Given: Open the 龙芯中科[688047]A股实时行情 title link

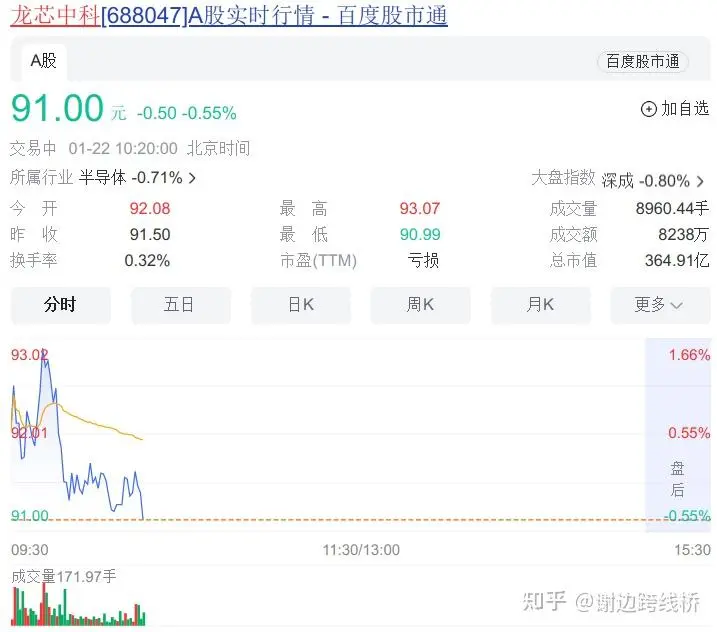Looking at the screenshot, I should (229, 15).
